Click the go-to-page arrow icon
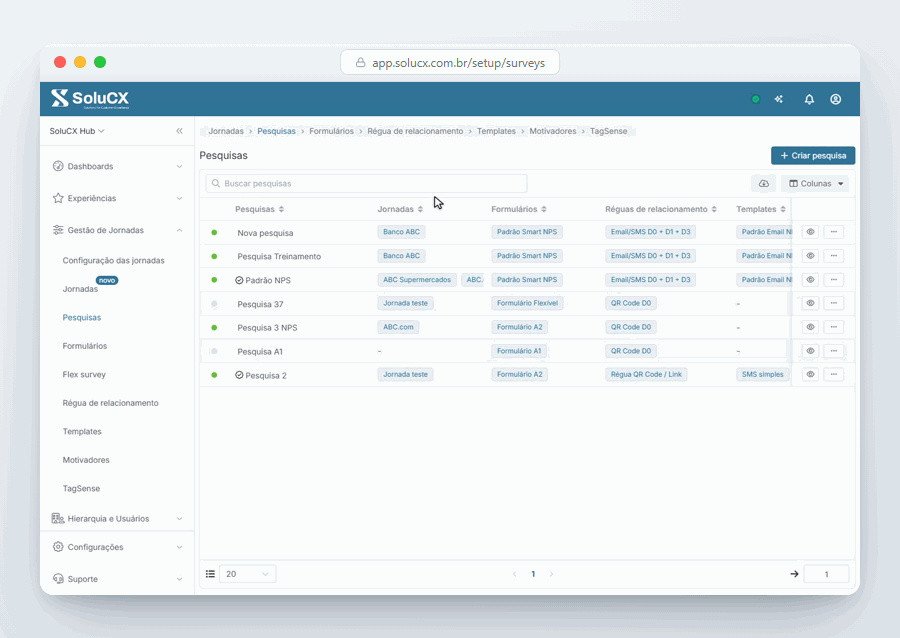The image size is (900, 638). (794, 574)
